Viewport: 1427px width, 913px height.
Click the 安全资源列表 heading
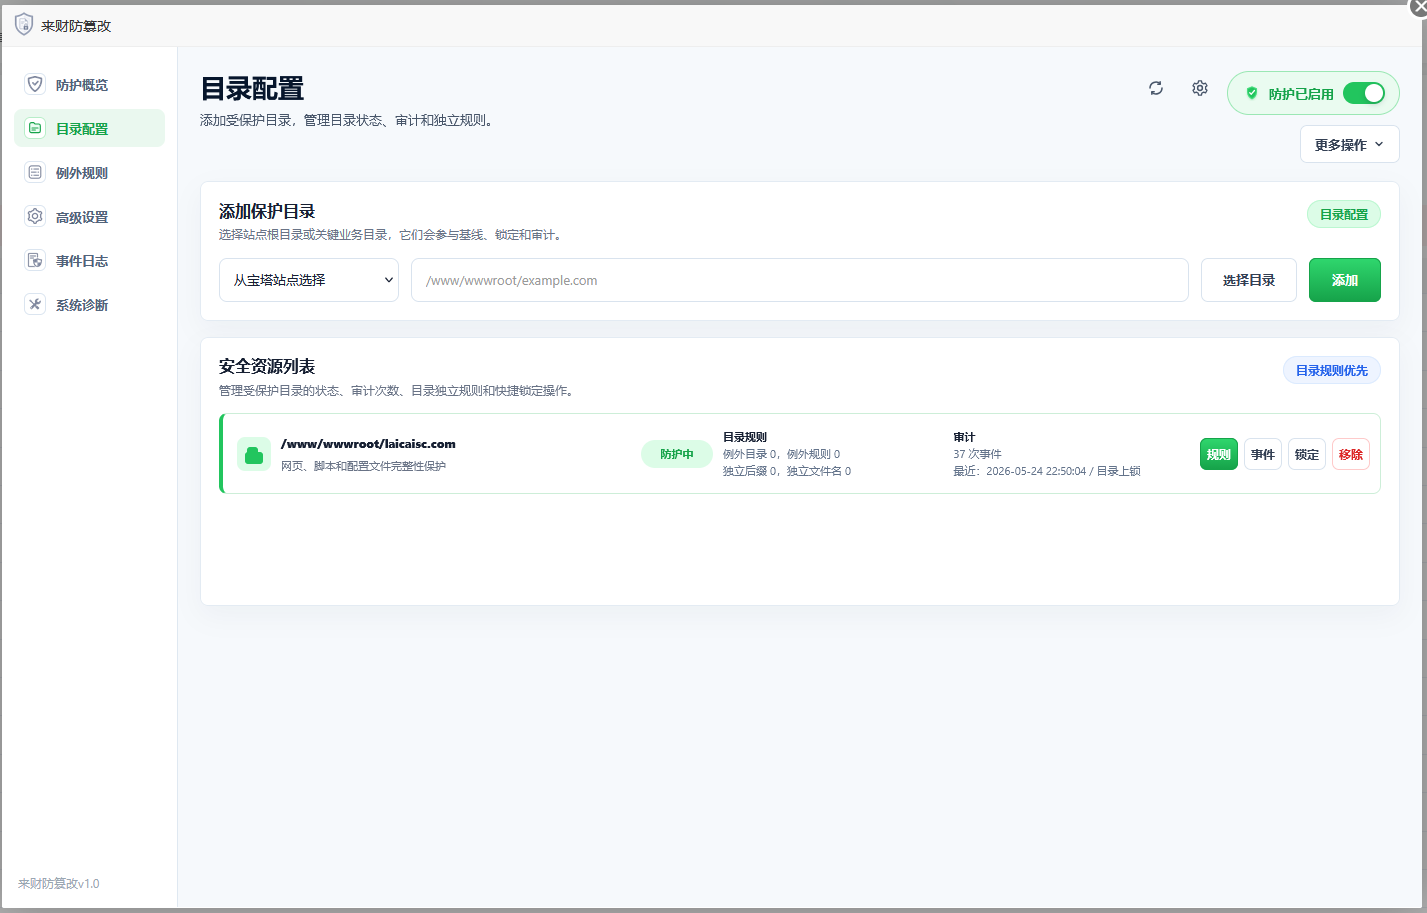point(267,366)
